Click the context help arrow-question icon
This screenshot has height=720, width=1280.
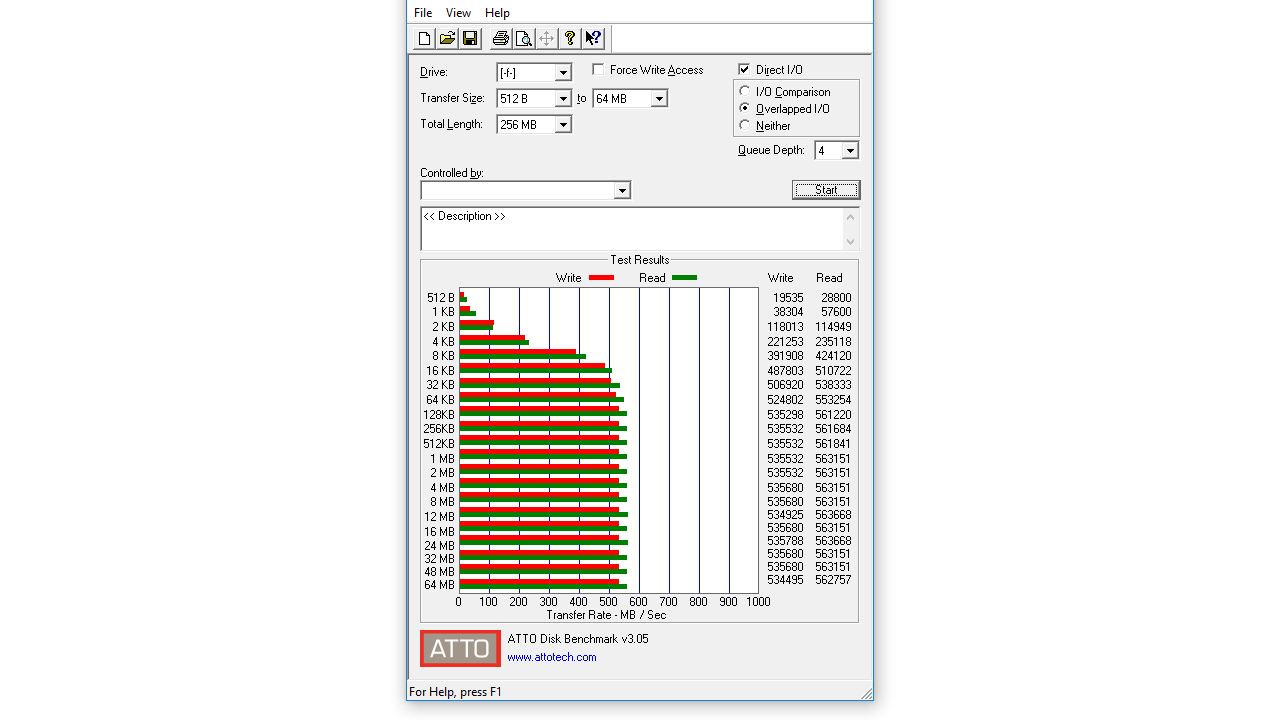593,39
